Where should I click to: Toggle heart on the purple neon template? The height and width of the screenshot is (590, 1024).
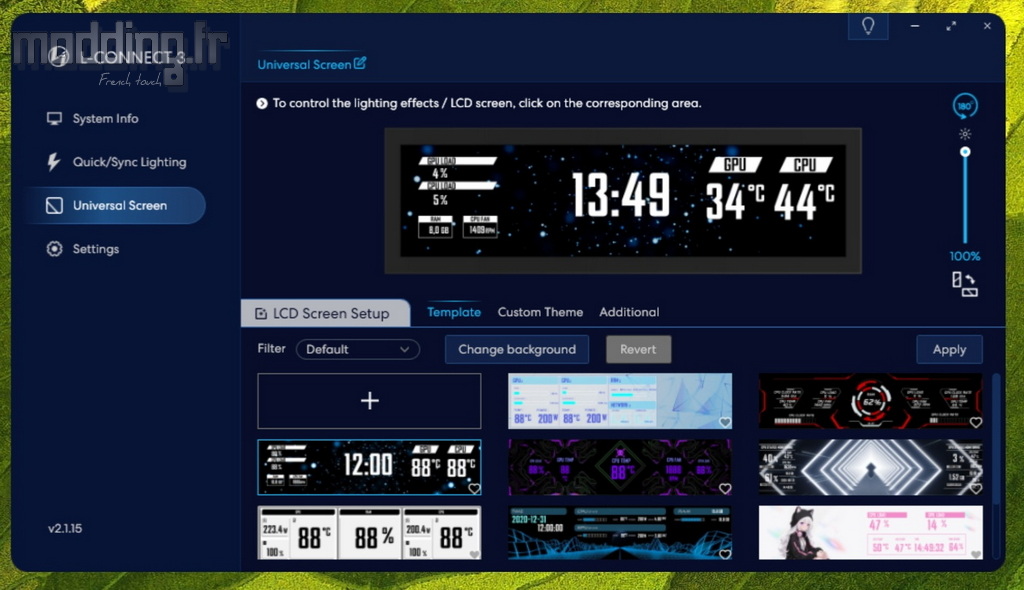coord(724,489)
